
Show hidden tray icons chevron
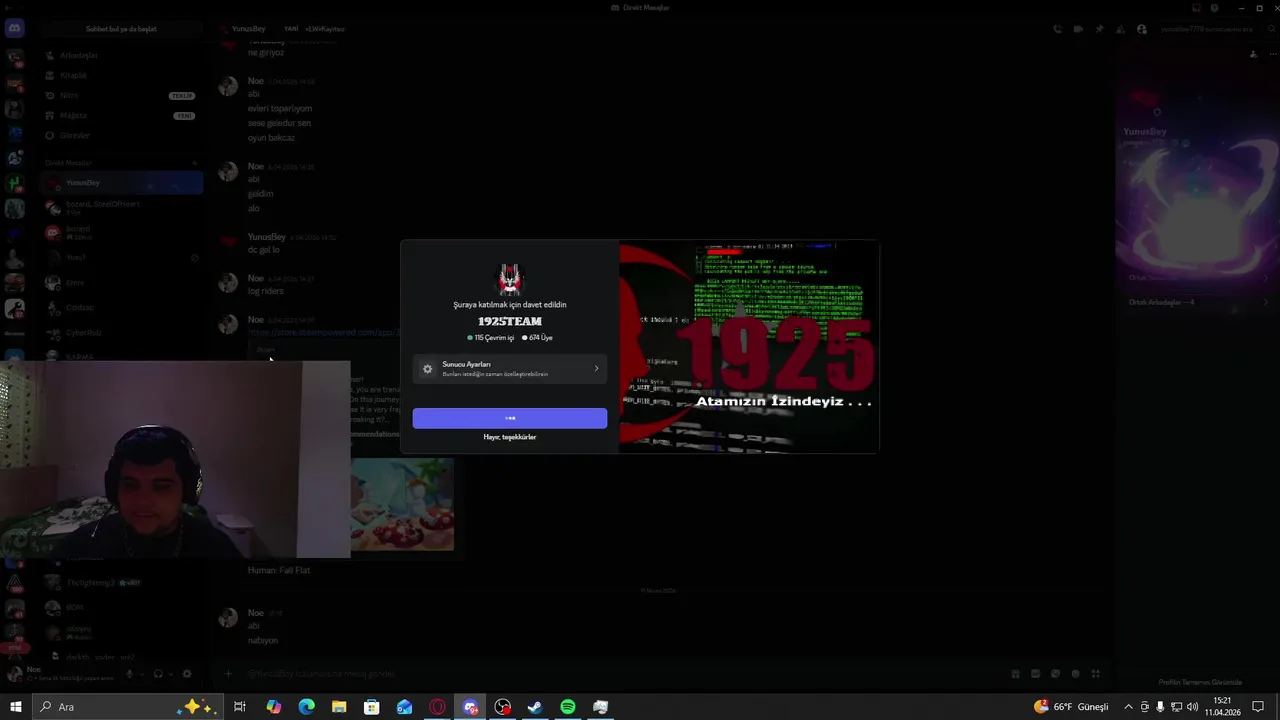(1129, 707)
